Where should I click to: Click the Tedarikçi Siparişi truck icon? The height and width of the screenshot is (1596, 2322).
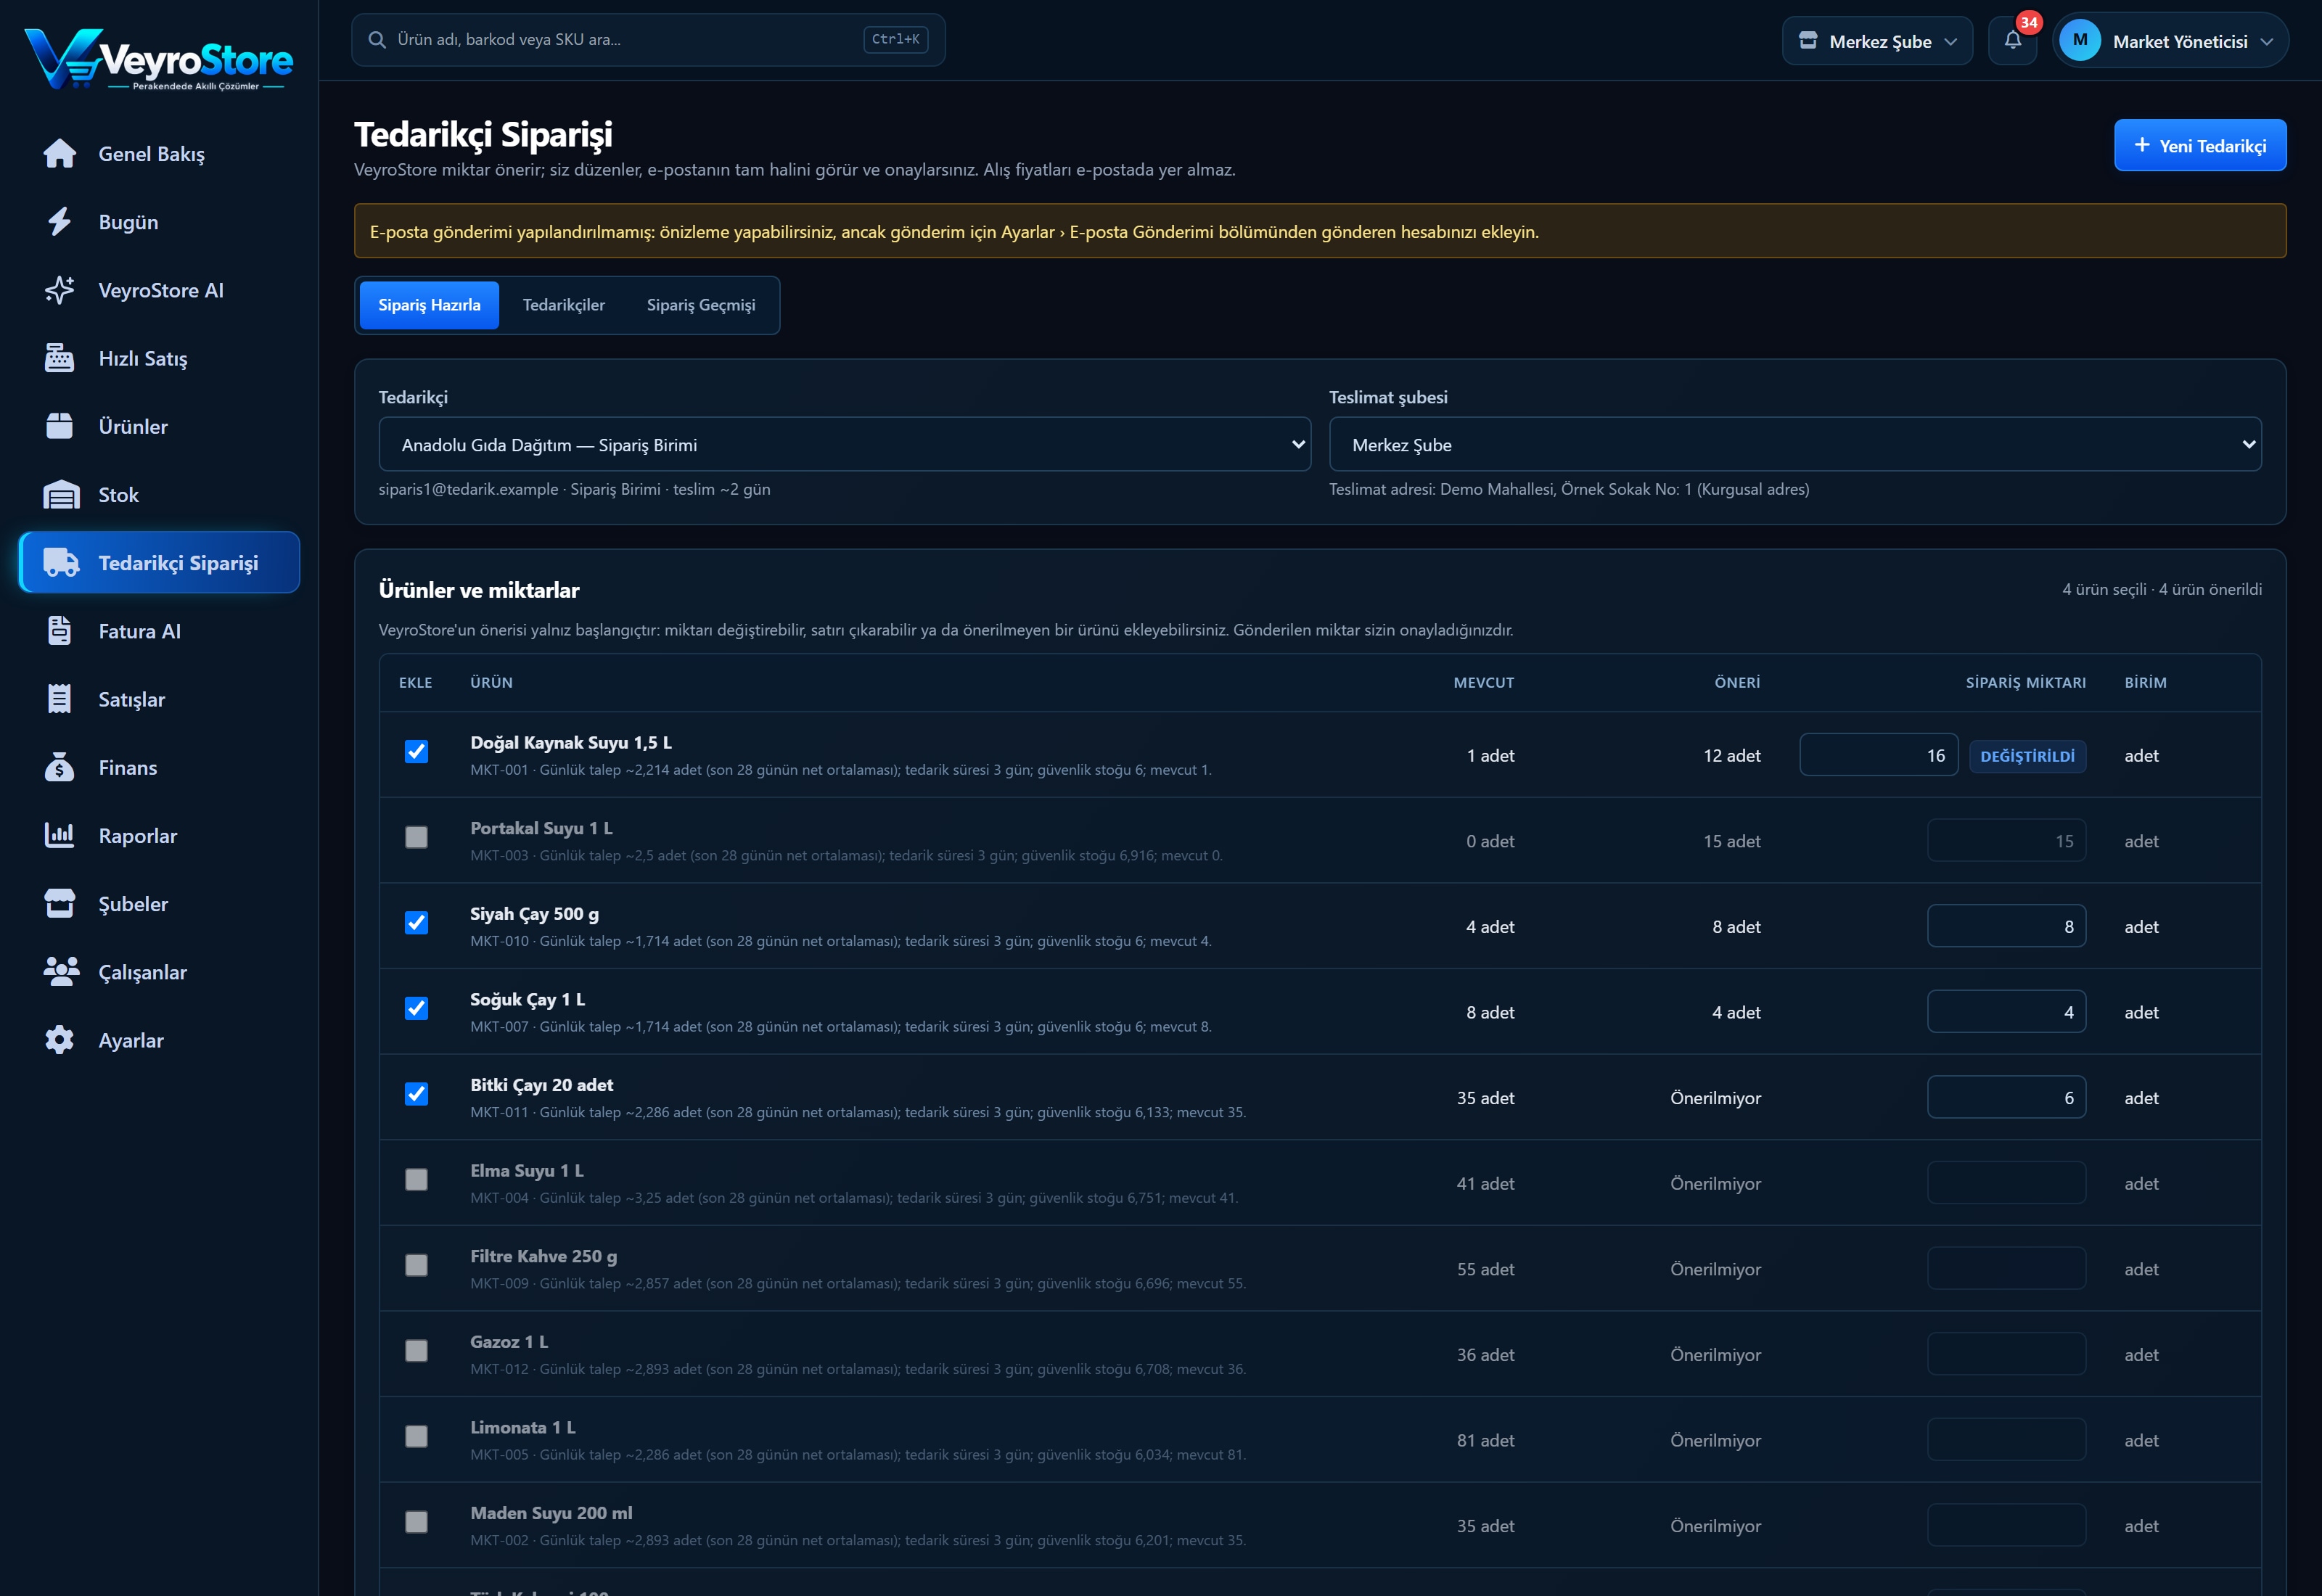tap(61, 562)
